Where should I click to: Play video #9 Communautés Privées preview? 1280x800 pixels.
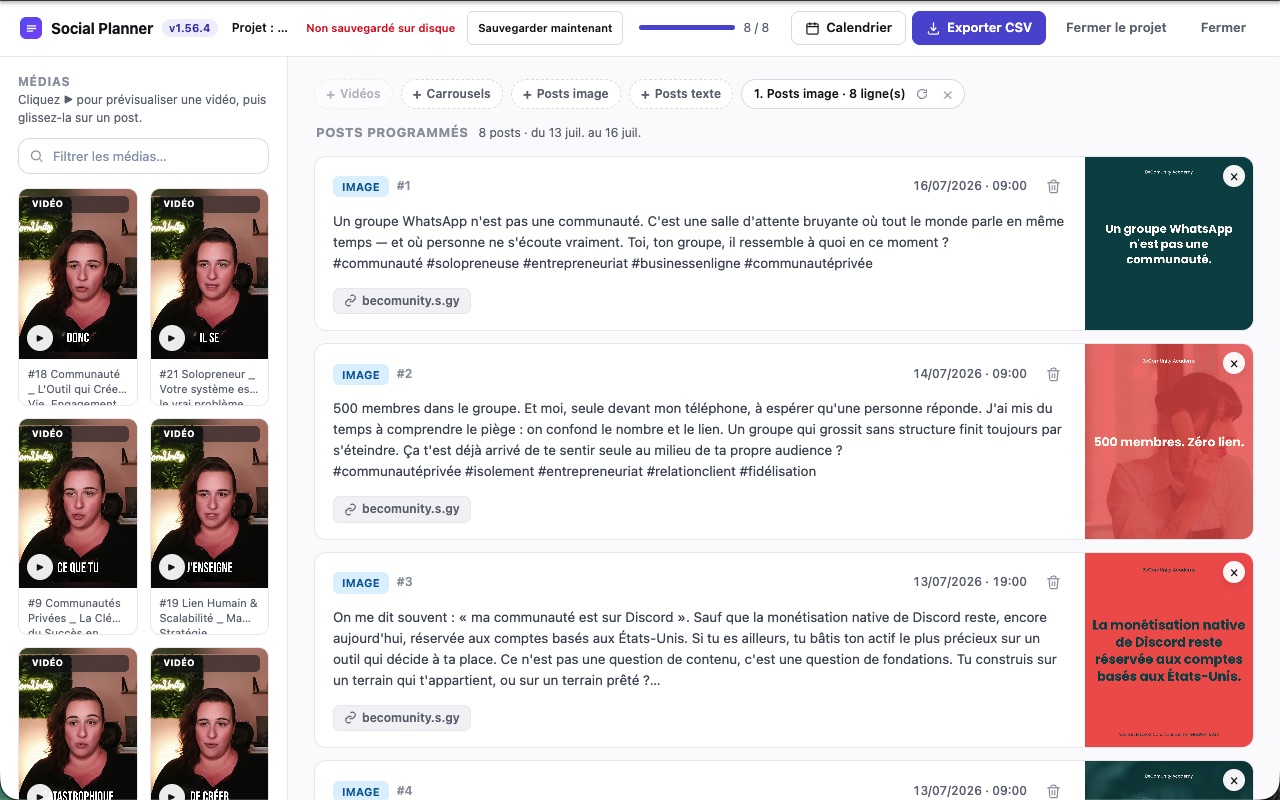[x=40, y=567]
